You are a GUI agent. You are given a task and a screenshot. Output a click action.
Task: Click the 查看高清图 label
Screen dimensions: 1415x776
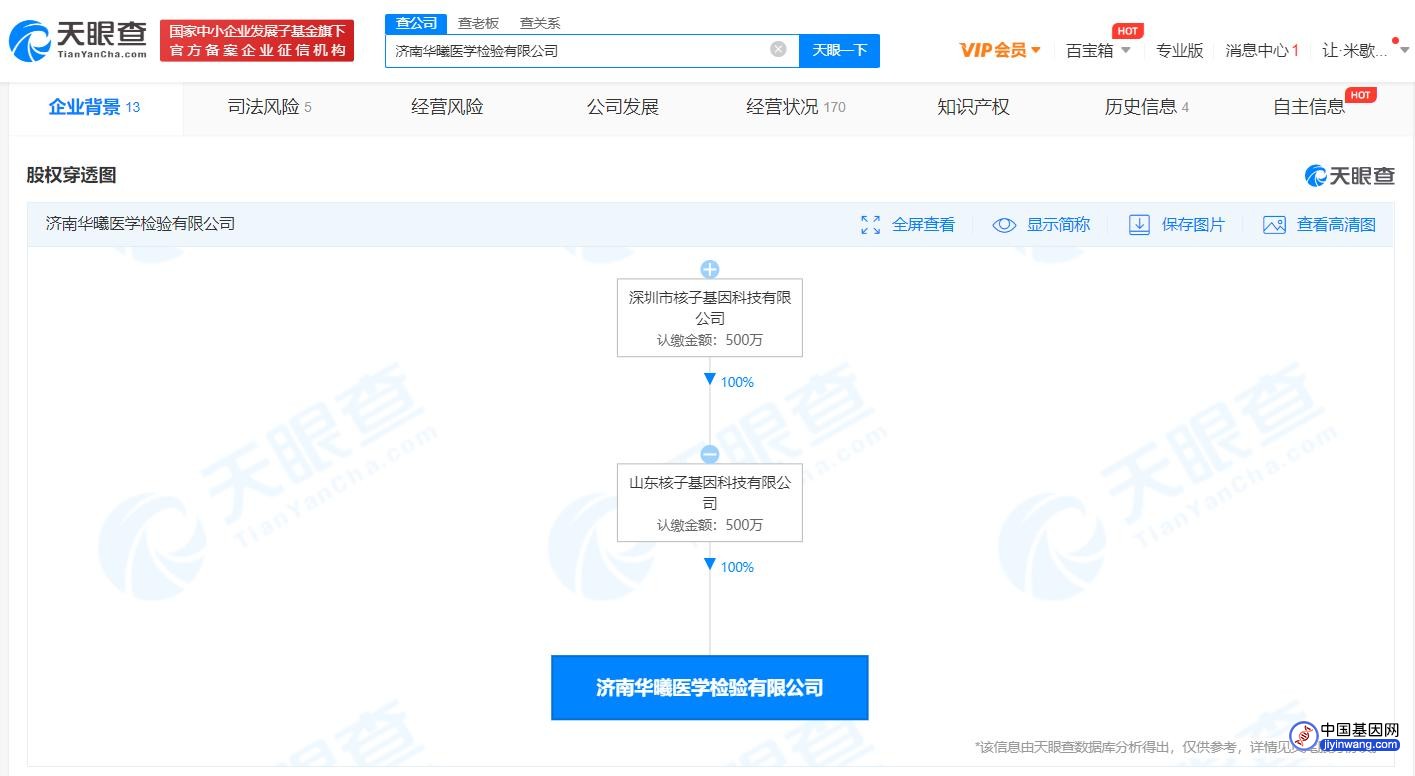[1336, 225]
